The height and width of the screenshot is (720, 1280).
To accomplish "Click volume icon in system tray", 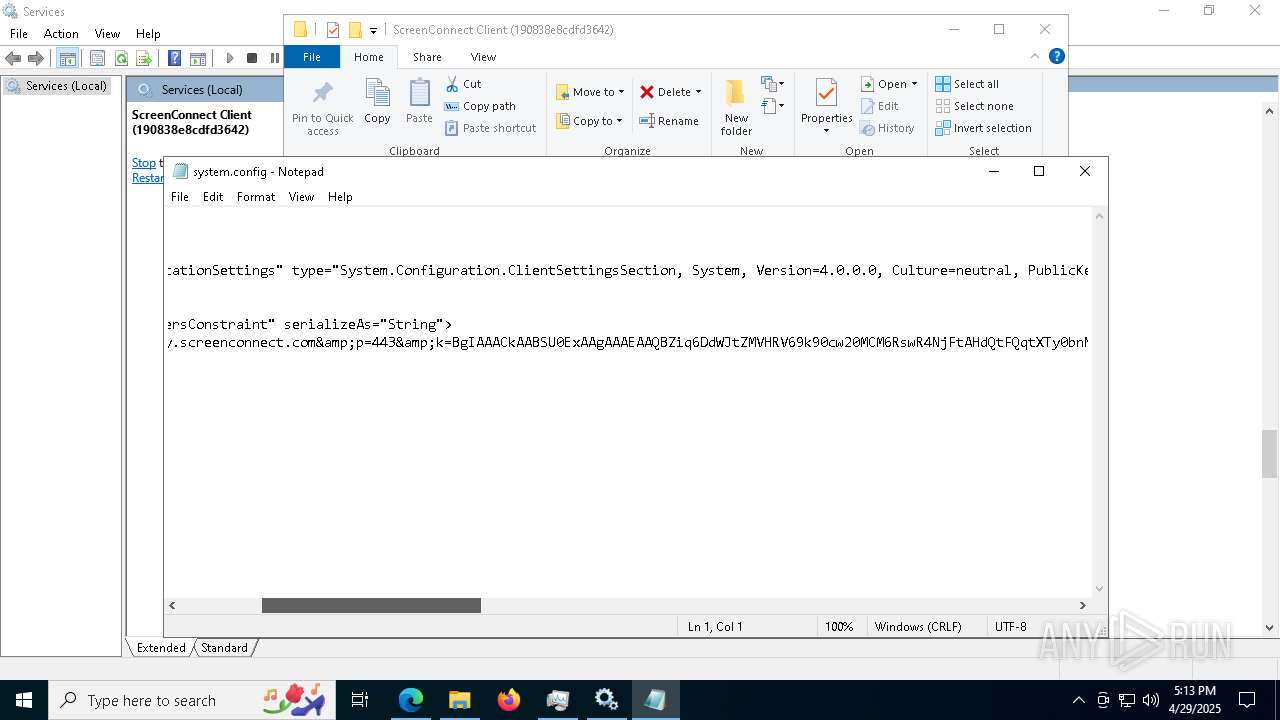I will pyautogui.click(x=1151, y=700).
